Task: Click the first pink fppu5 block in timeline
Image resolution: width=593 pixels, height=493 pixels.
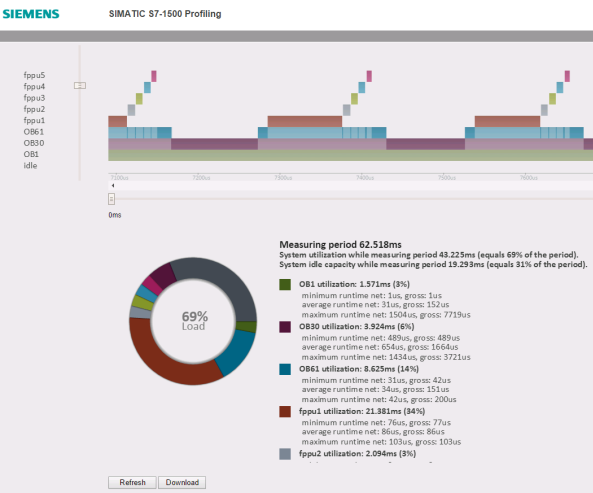Action: (x=154, y=76)
